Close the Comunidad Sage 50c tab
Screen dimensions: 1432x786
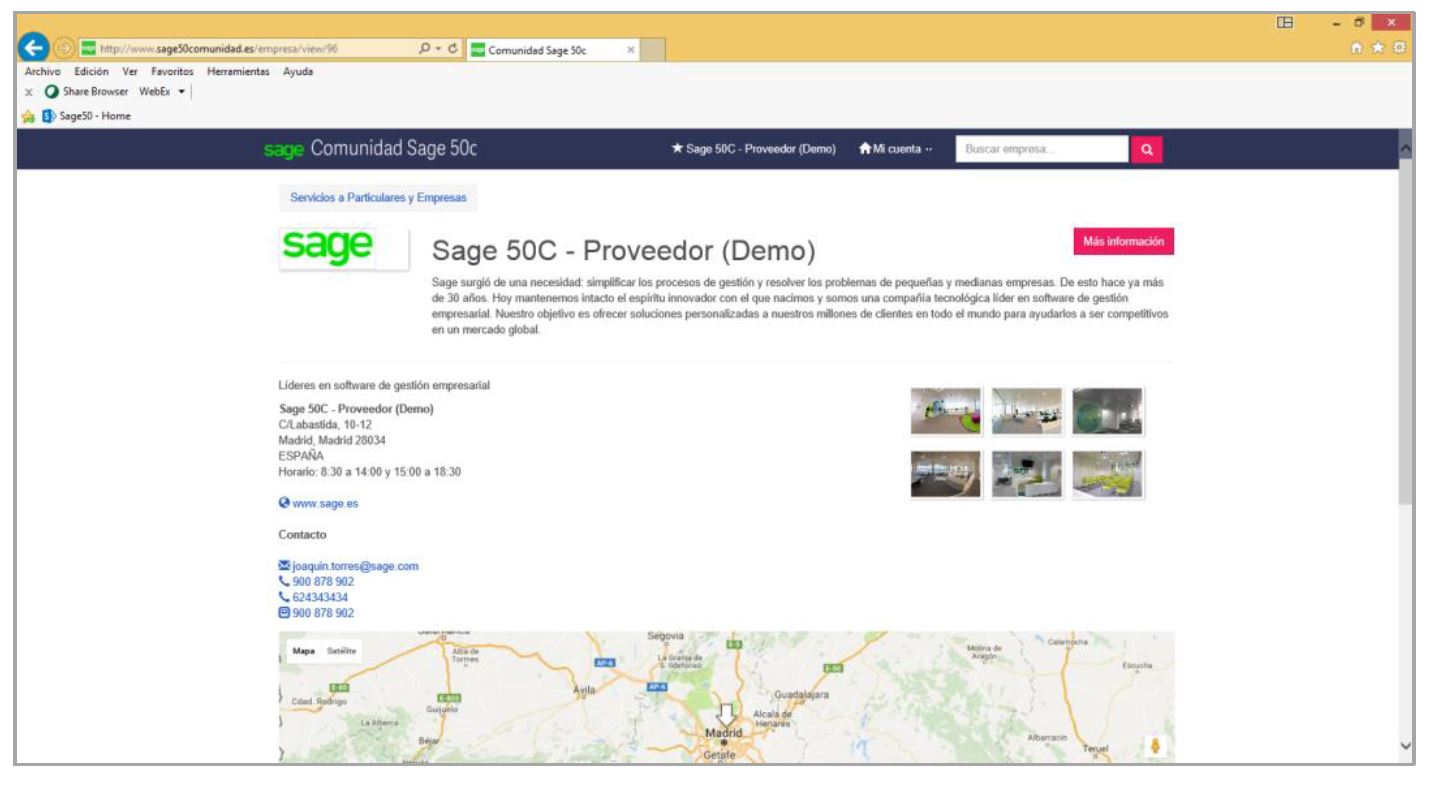631,50
